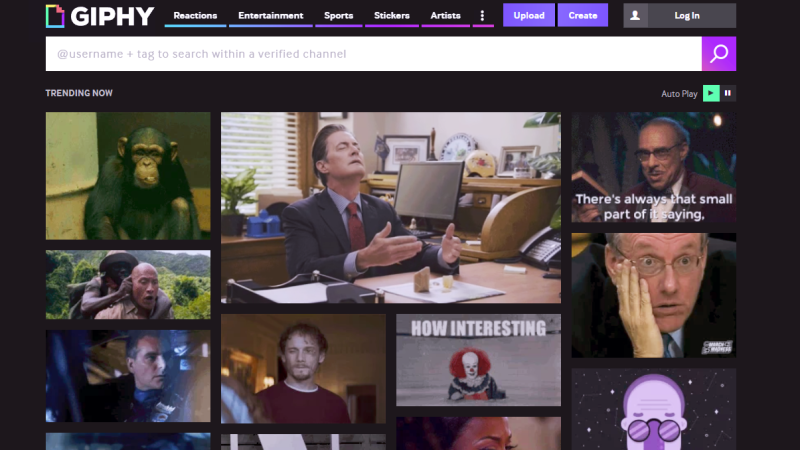Open the man at office desk GIF
This screenshot has height=450, width=800.
[391, 208]
